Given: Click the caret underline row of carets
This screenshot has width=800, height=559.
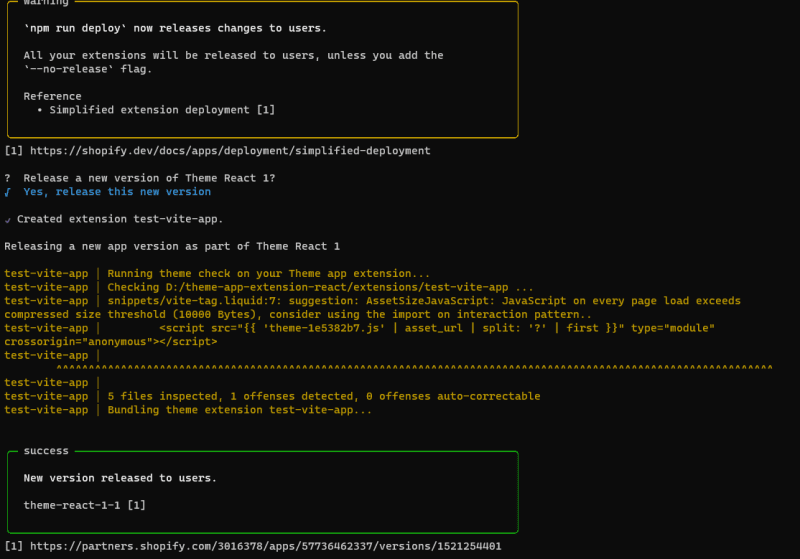Looking at the screenshot, I should [x=414, y=368].
